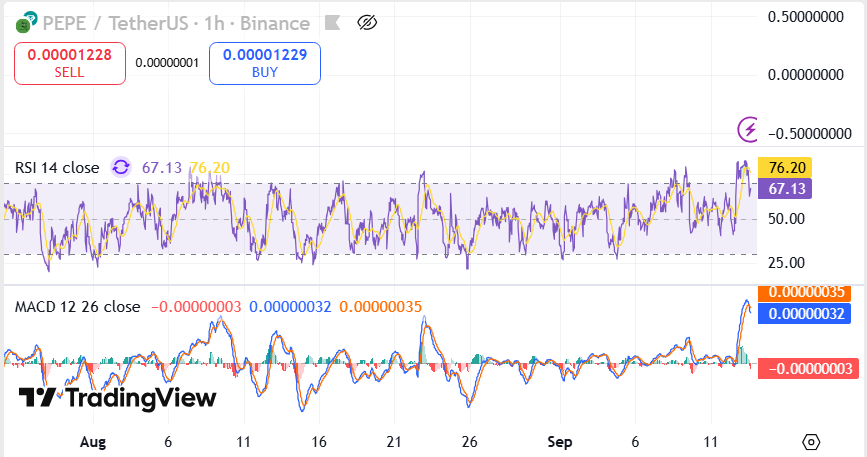Click the -0.50000000 price scale value
The height and width of the screenshot is (457, 867).
[810, 134]
